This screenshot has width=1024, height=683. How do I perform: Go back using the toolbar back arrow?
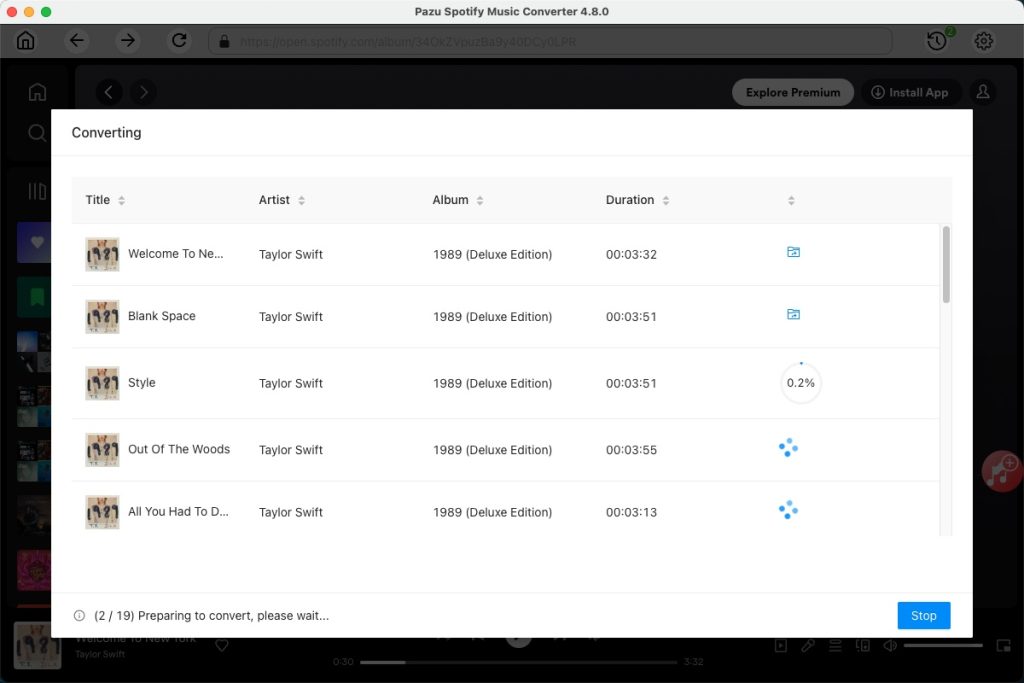[77, 41]
